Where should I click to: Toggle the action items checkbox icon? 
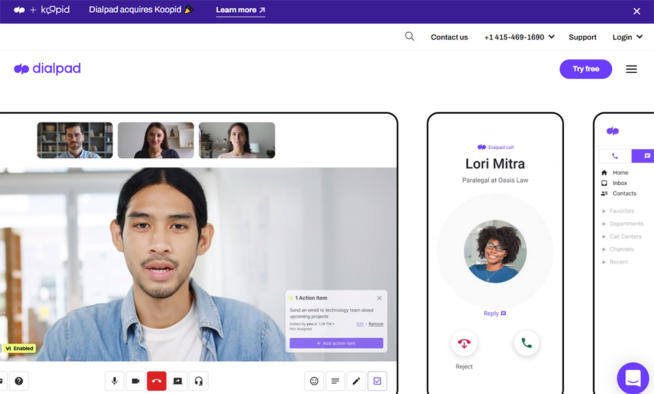377,381
